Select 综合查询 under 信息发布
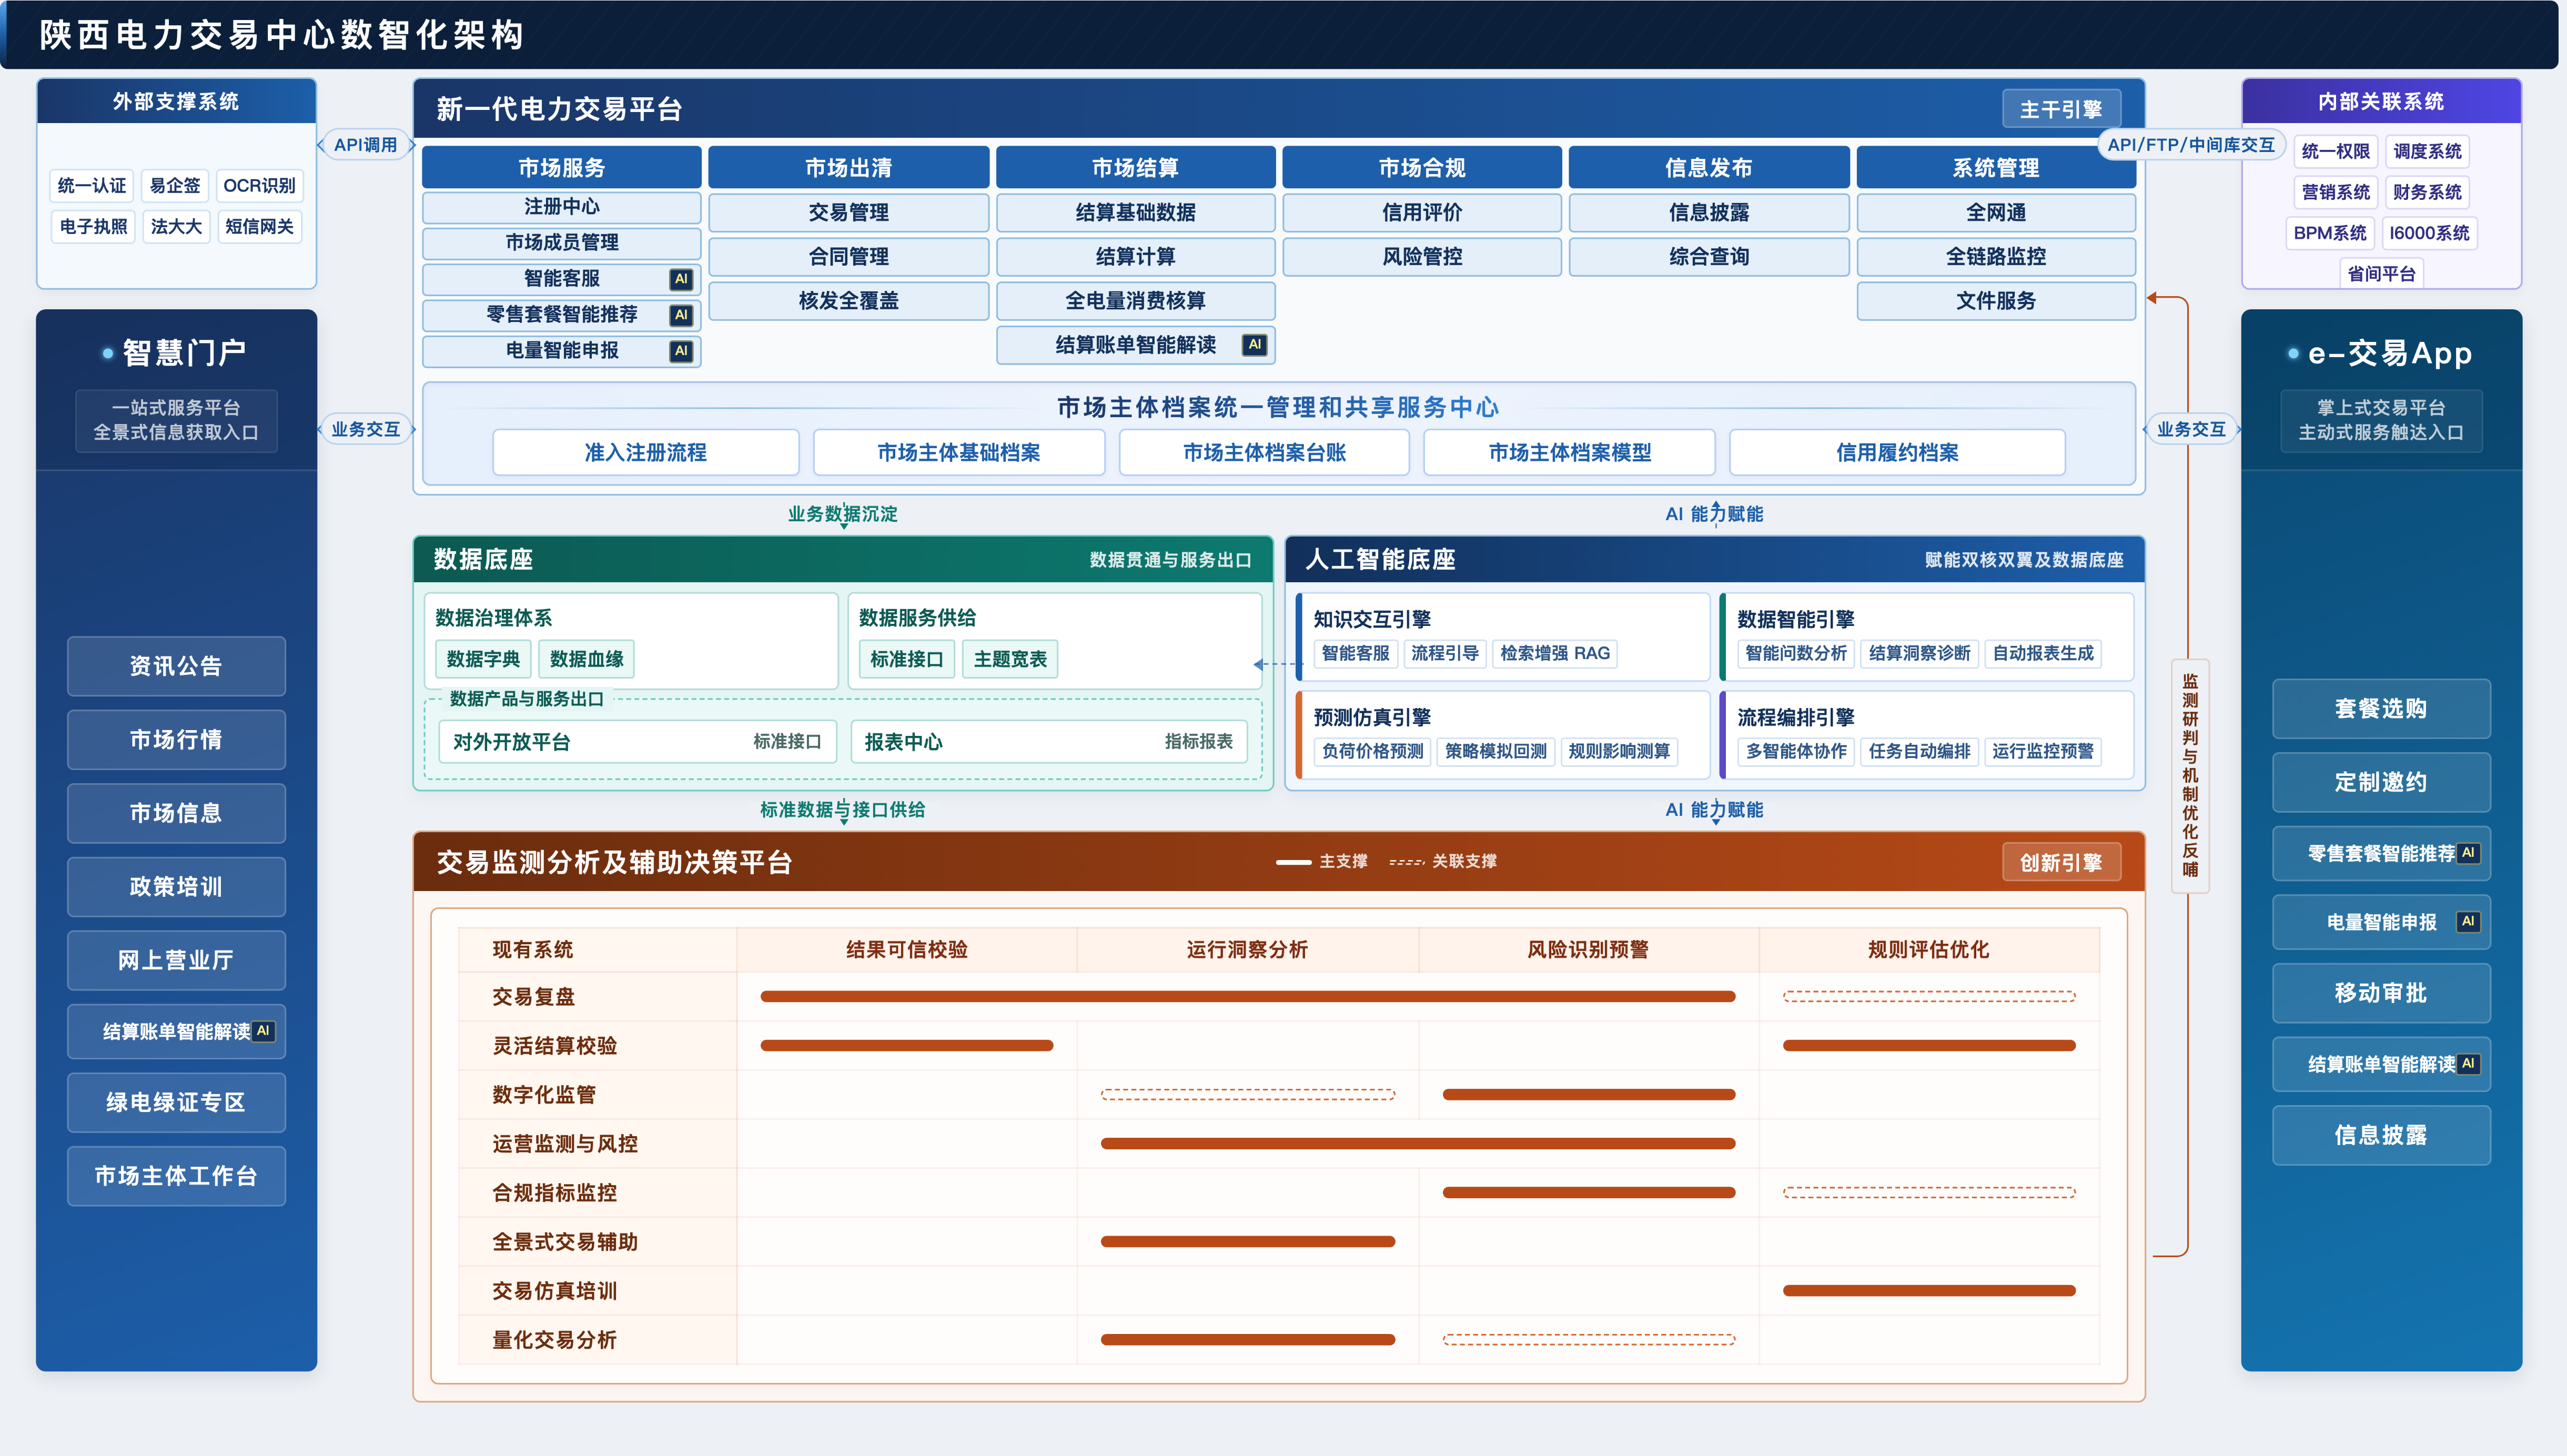 [1709, 257]
